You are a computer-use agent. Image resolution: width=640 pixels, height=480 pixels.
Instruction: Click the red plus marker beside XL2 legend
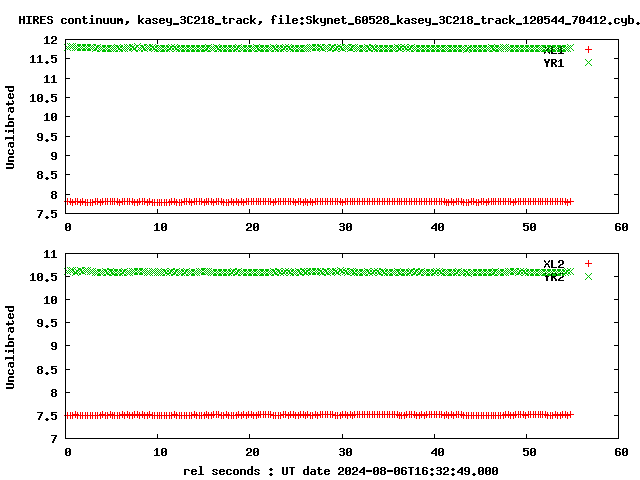588,264
